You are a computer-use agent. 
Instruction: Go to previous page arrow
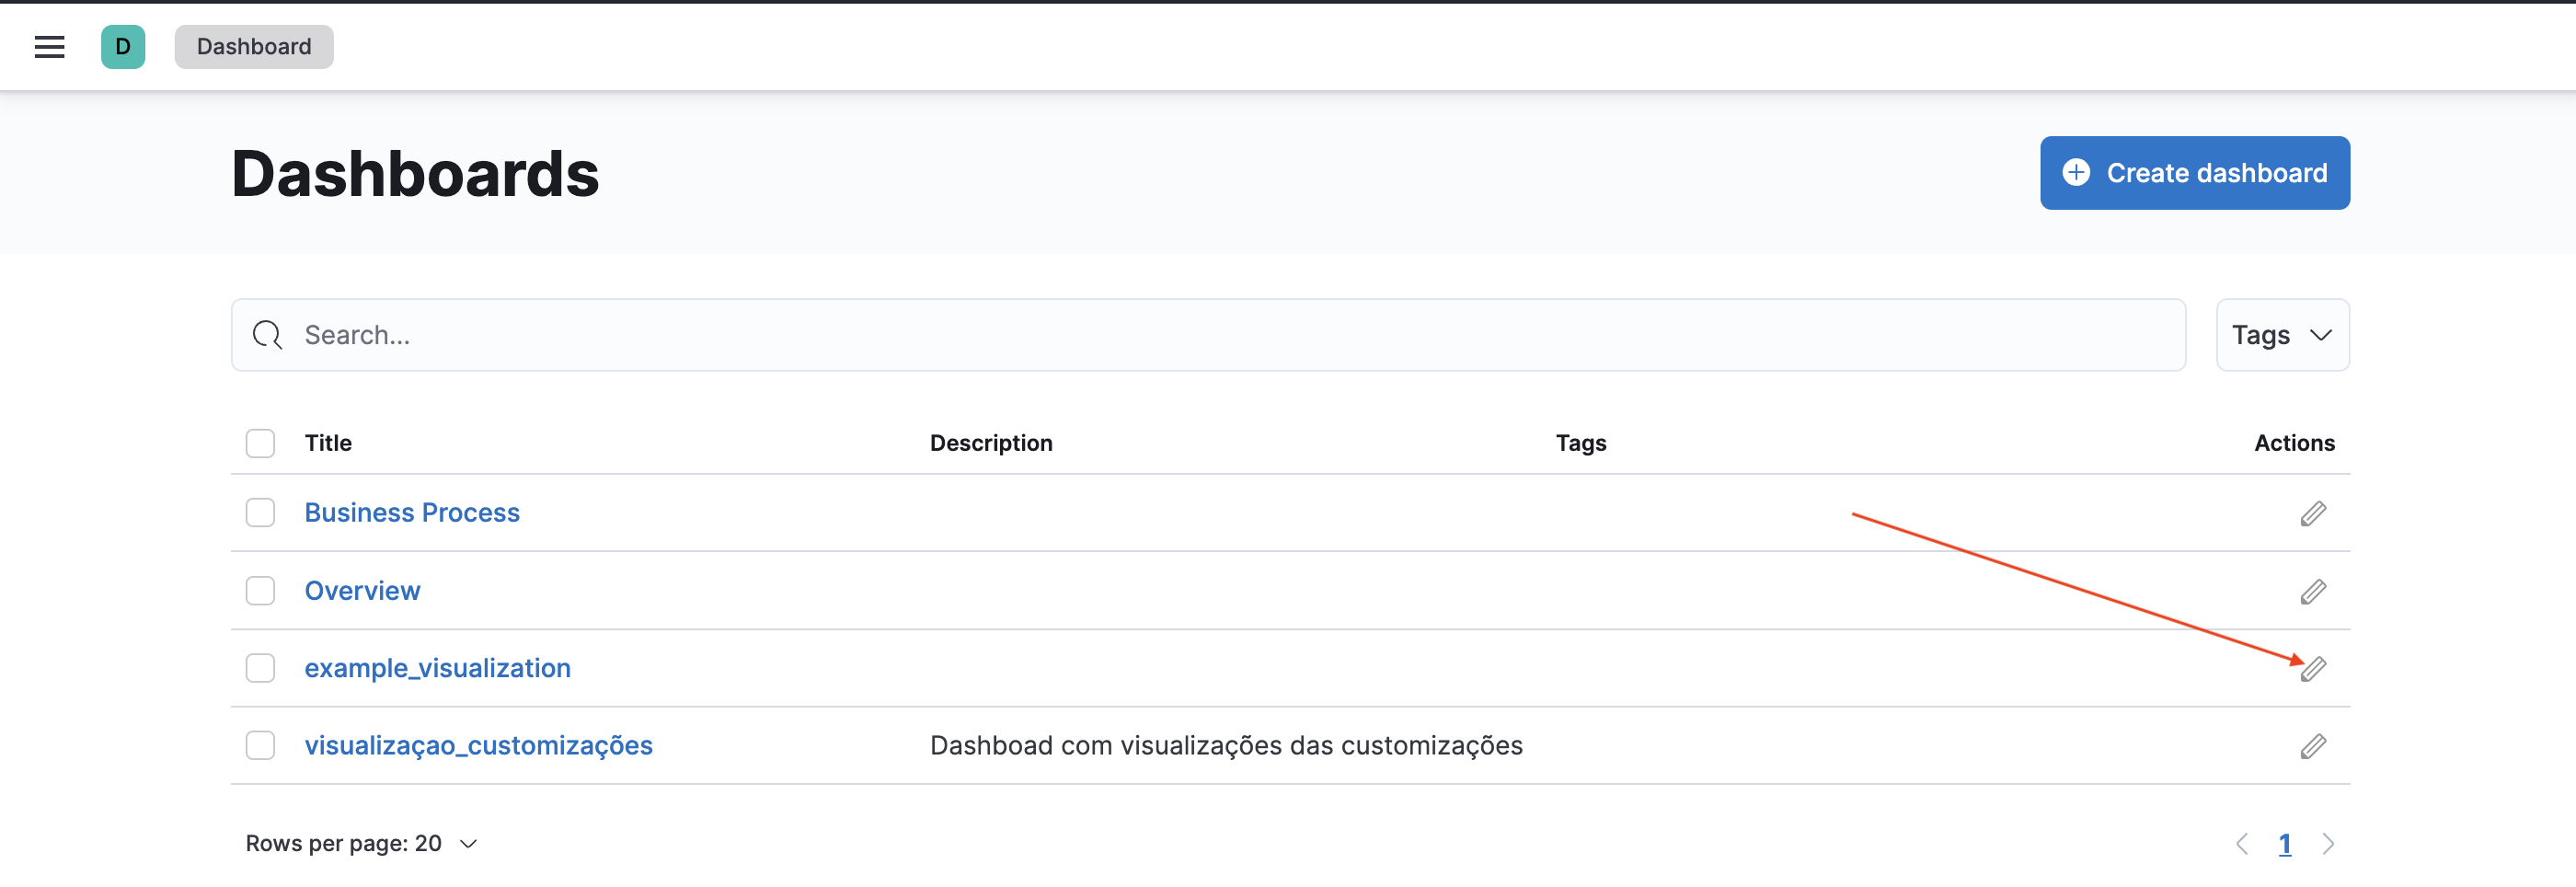[2242, 844]
